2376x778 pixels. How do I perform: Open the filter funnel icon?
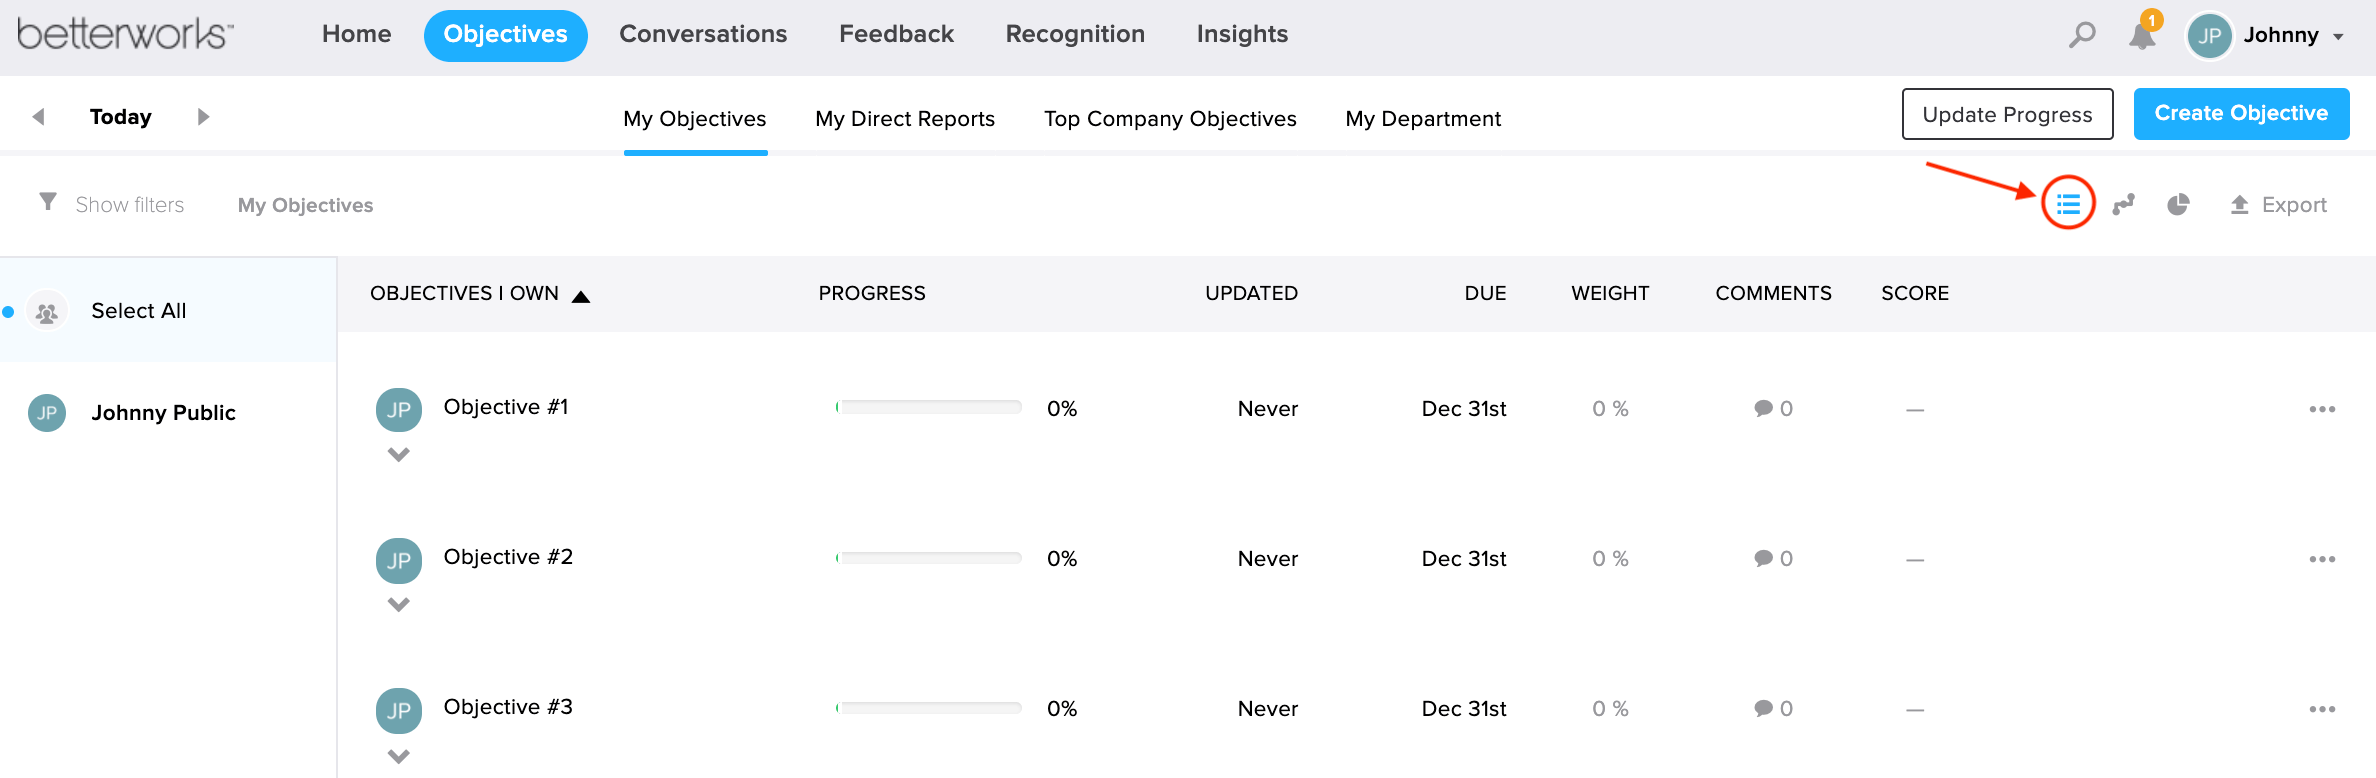click(46, 202)
